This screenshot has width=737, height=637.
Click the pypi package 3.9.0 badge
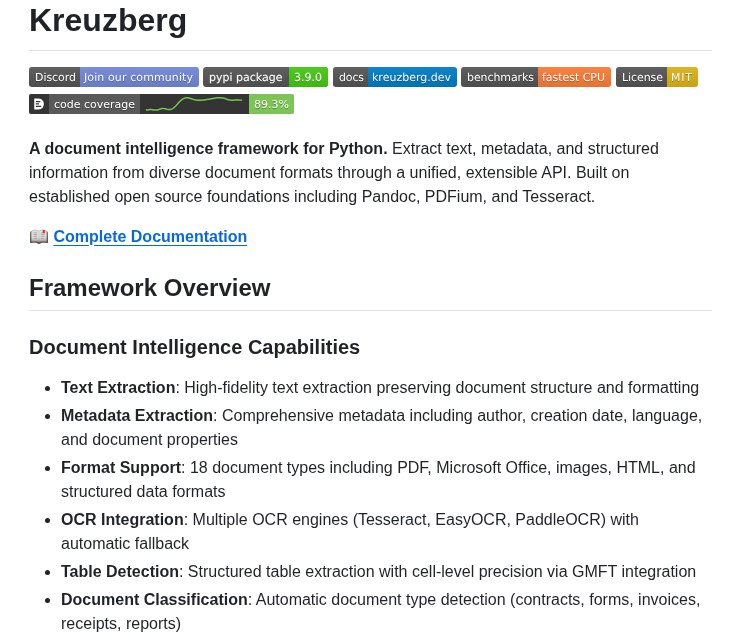tap(265, 77)
